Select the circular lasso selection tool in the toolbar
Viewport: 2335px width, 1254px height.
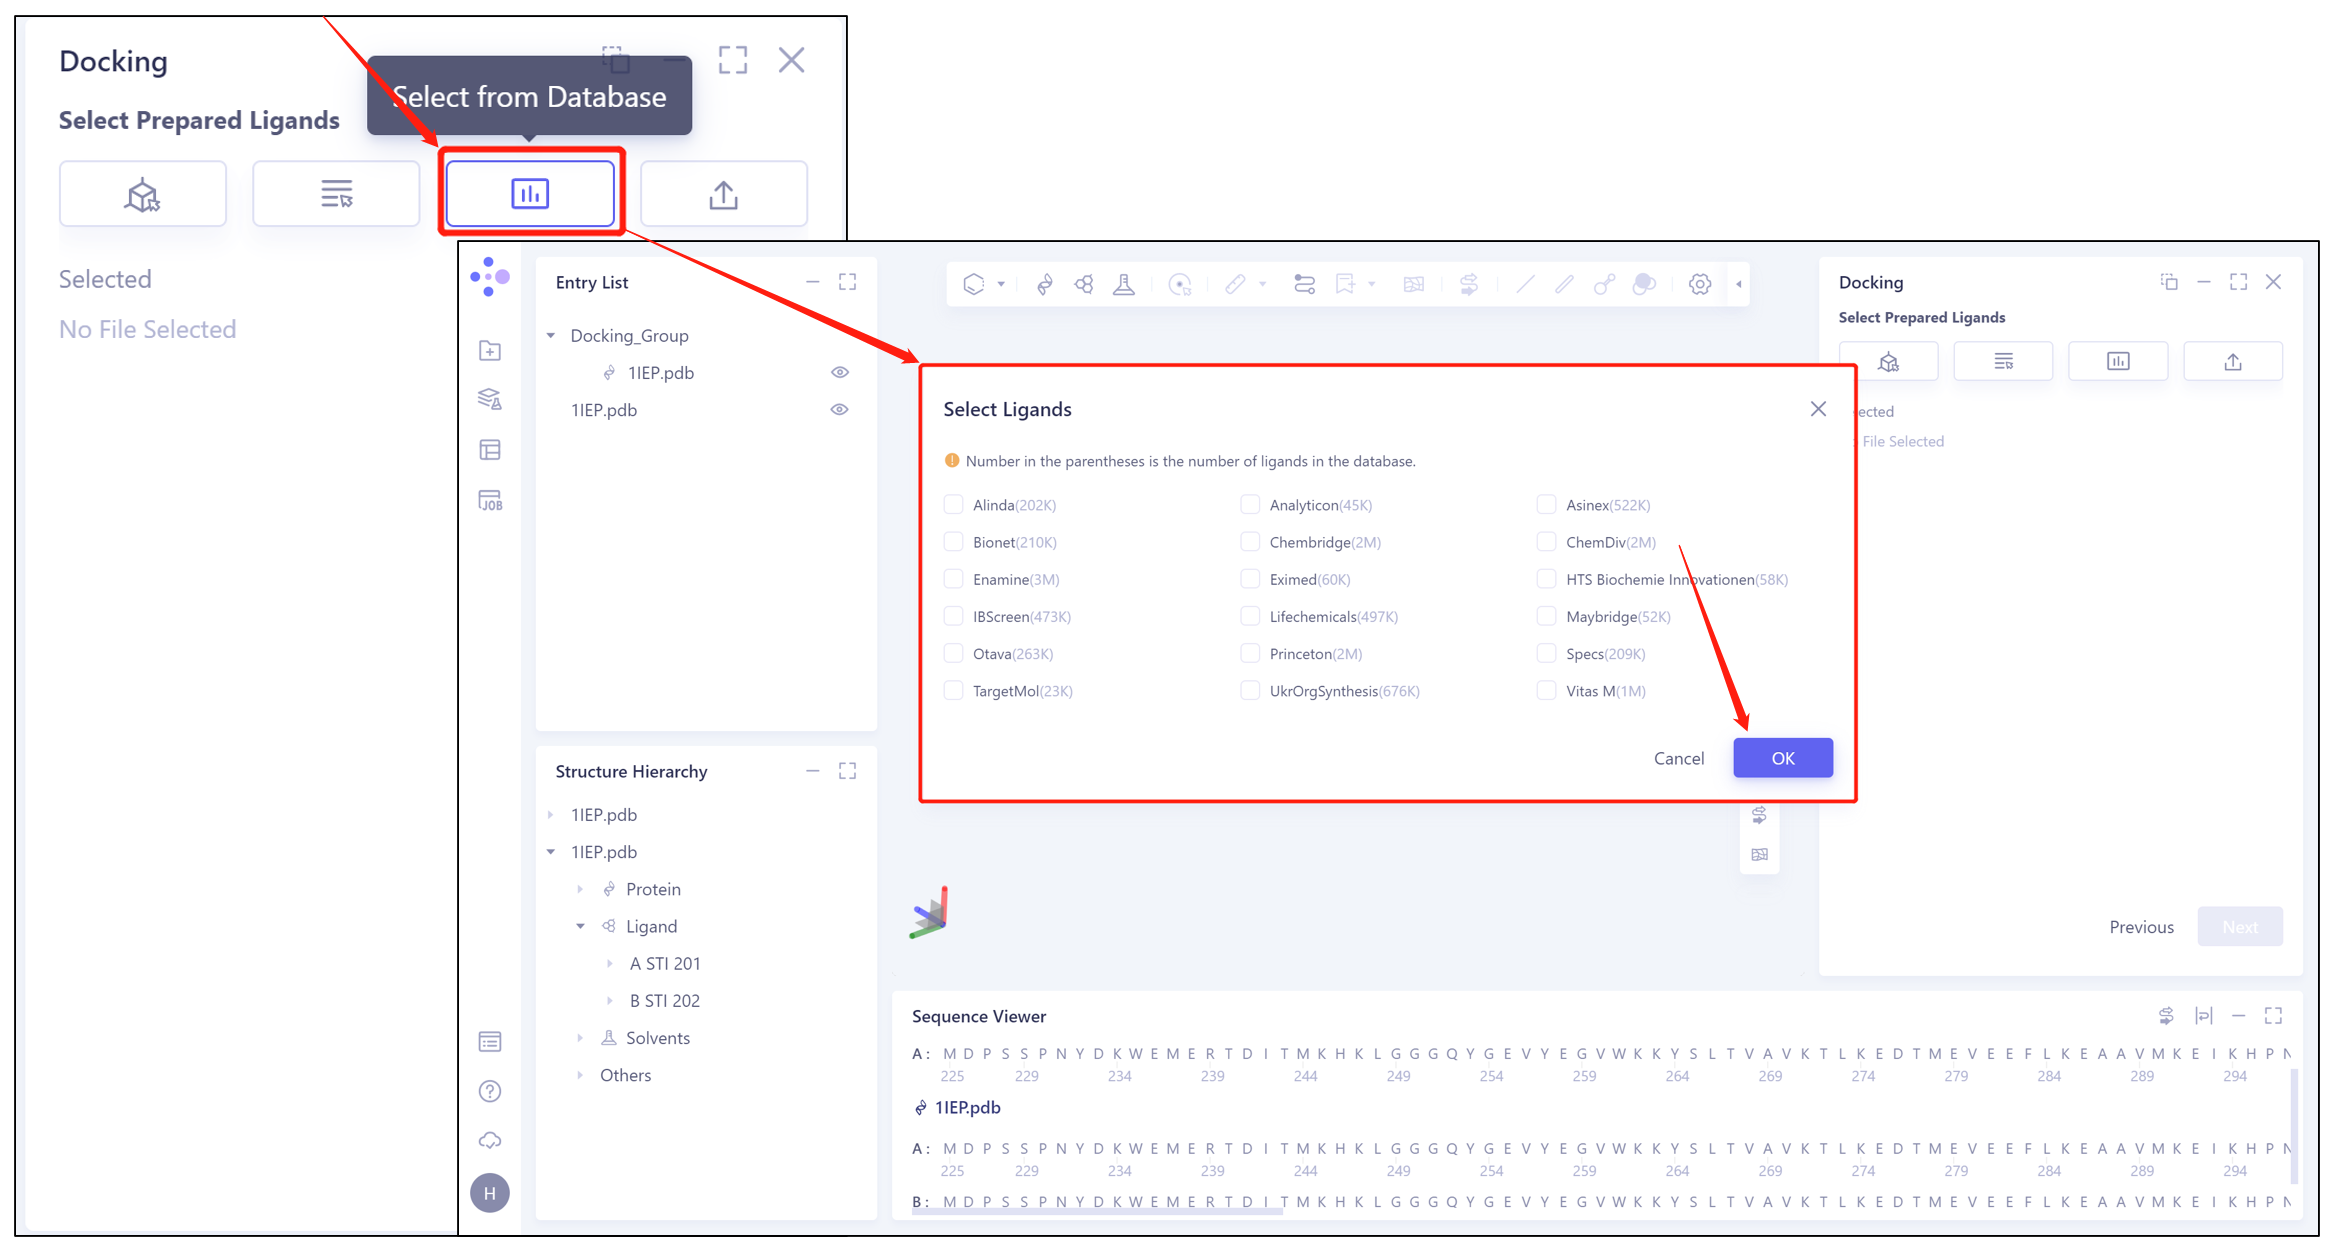(1181, 284)
